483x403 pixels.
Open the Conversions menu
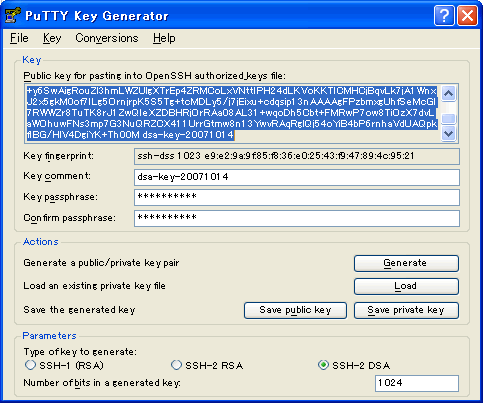(x=107, y=38)
